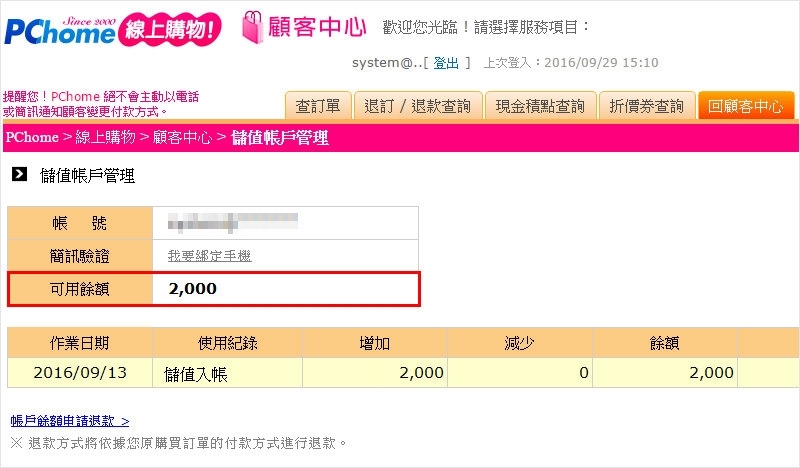800x468 pixels.
Task: Click the 餘額 column header
Action: point(664,343)
